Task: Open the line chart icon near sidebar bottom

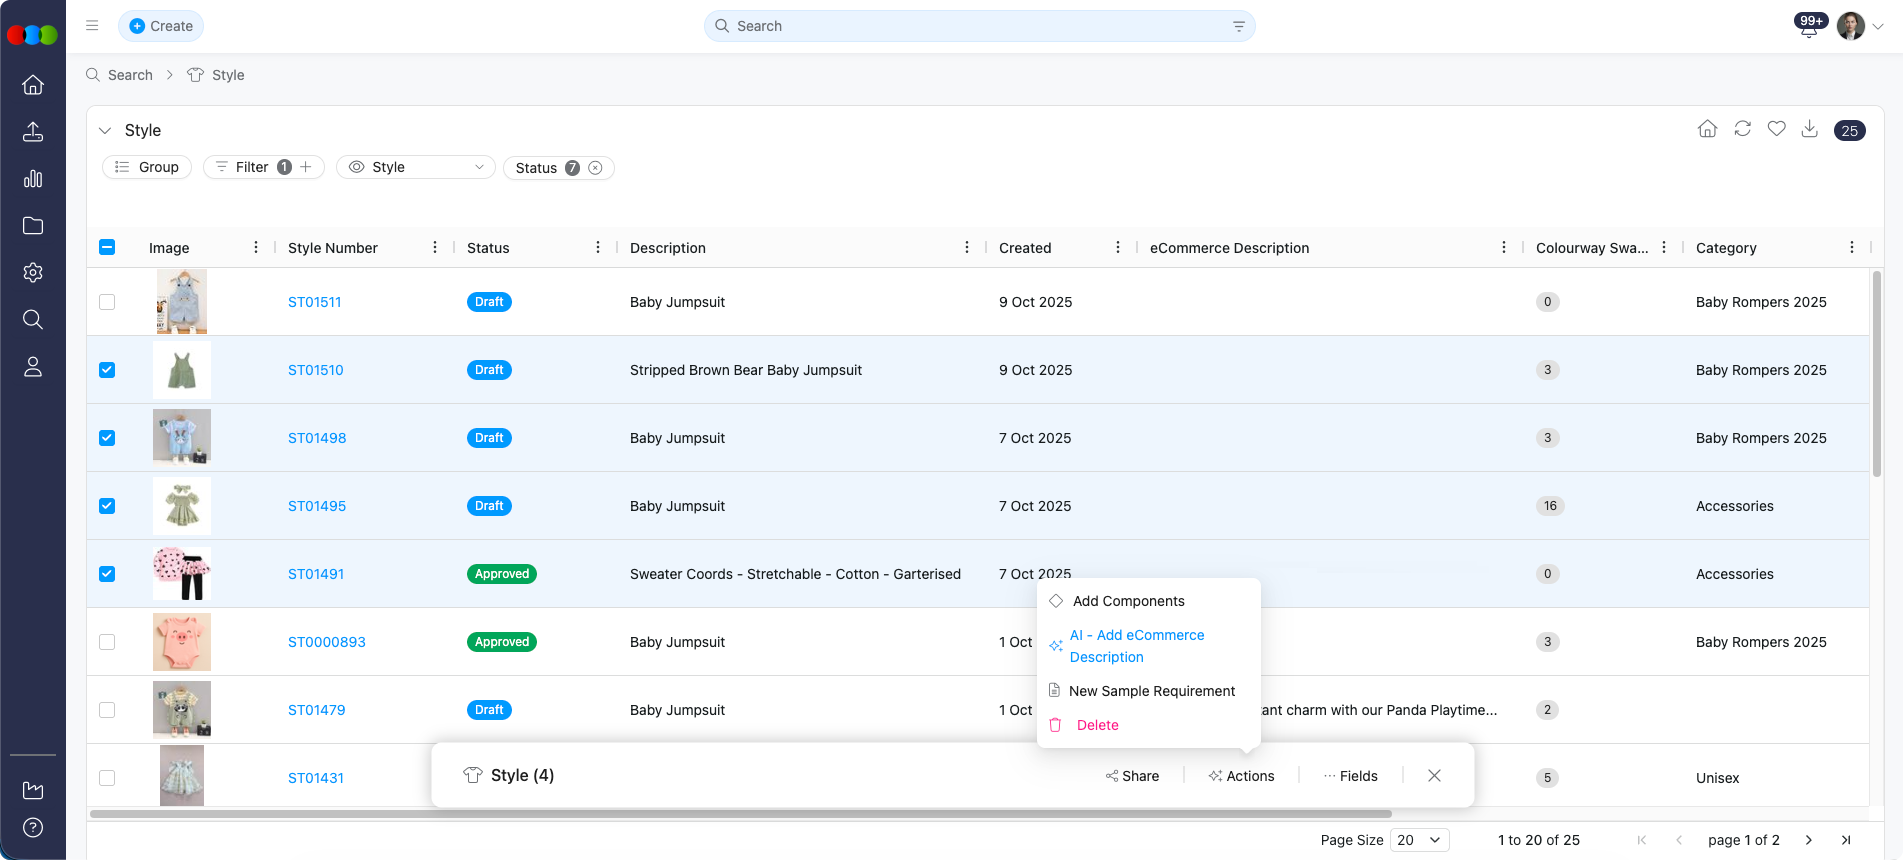Action: [x=33, y=790]
